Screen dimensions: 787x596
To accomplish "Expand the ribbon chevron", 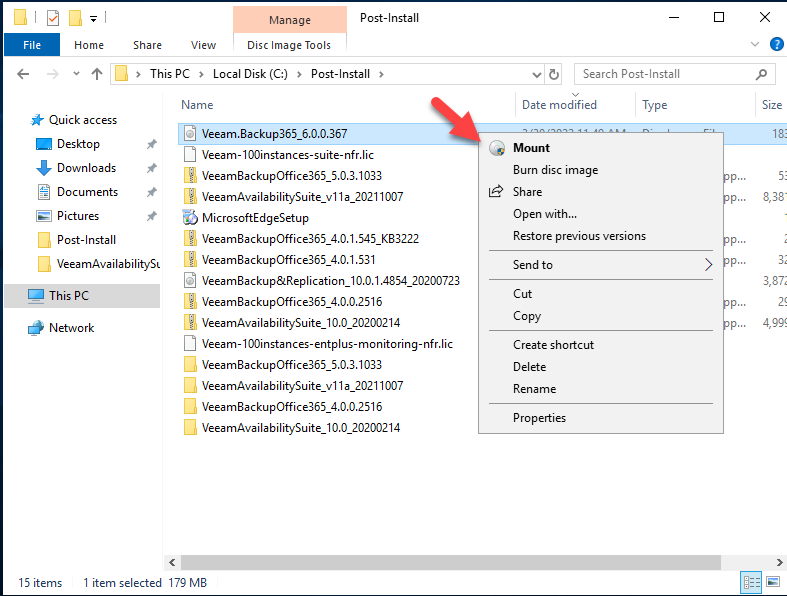I will [x=754, y=44].
